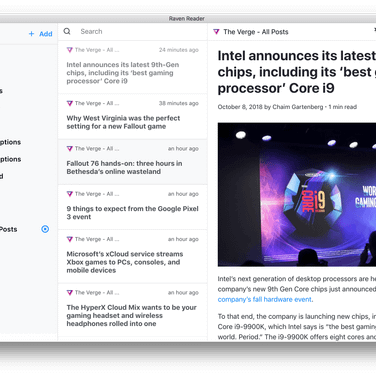
Task: Click the Verge icon on West Virginia item
Action: pos(70,103)
